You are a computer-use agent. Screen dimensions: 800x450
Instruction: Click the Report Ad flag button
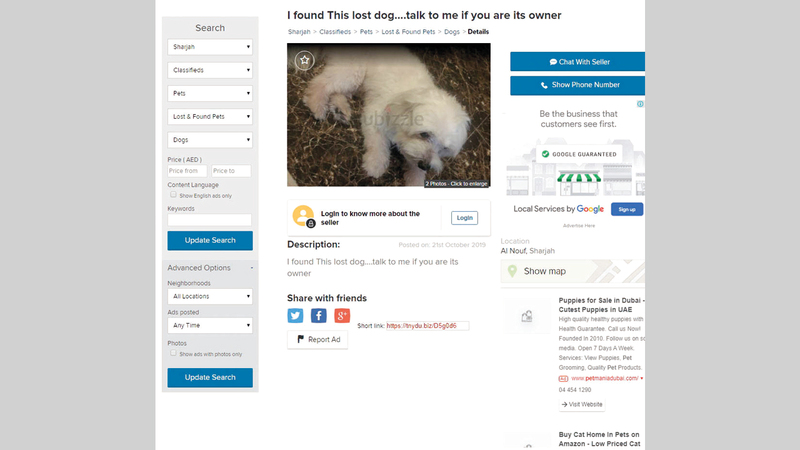pos(318,340)
